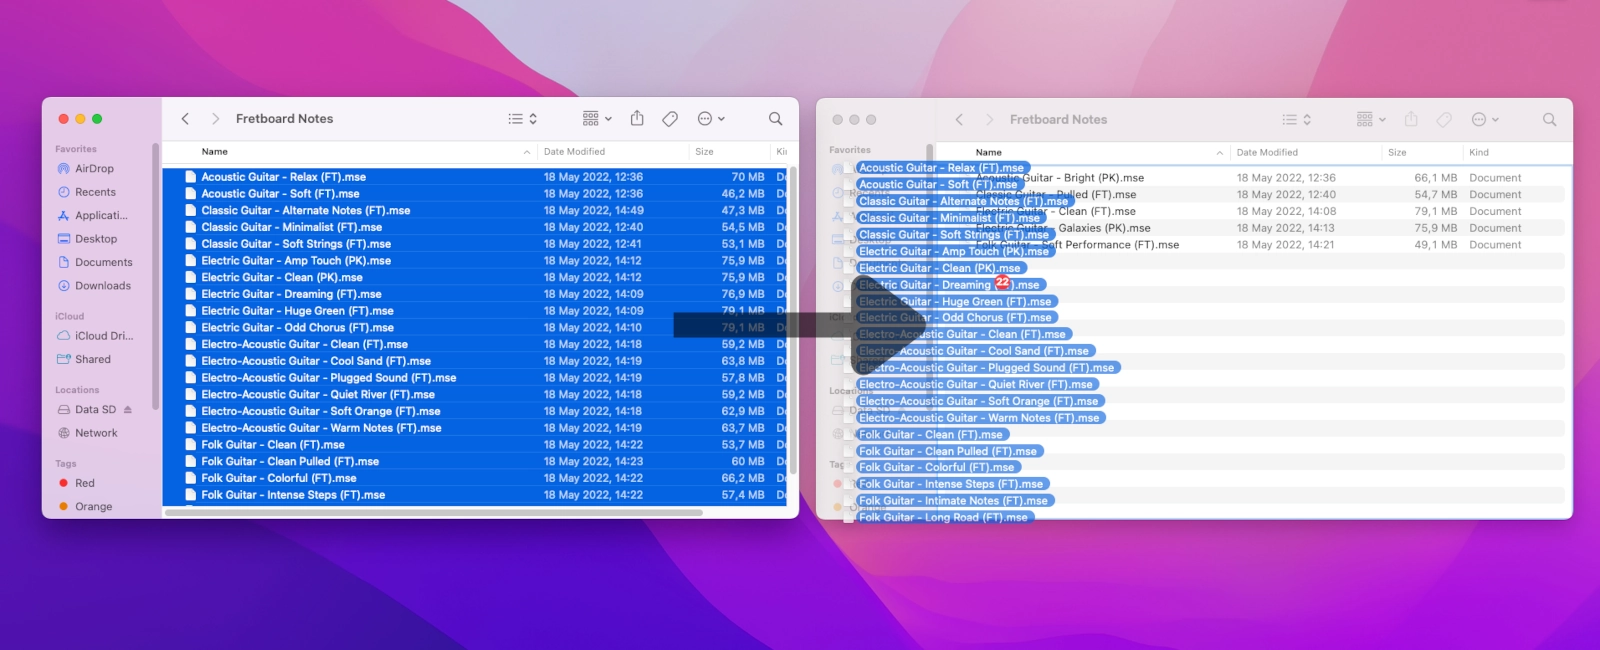Open AirDrop in the left sidebar
Screen dimensions: 1600x650
(95, 169)
